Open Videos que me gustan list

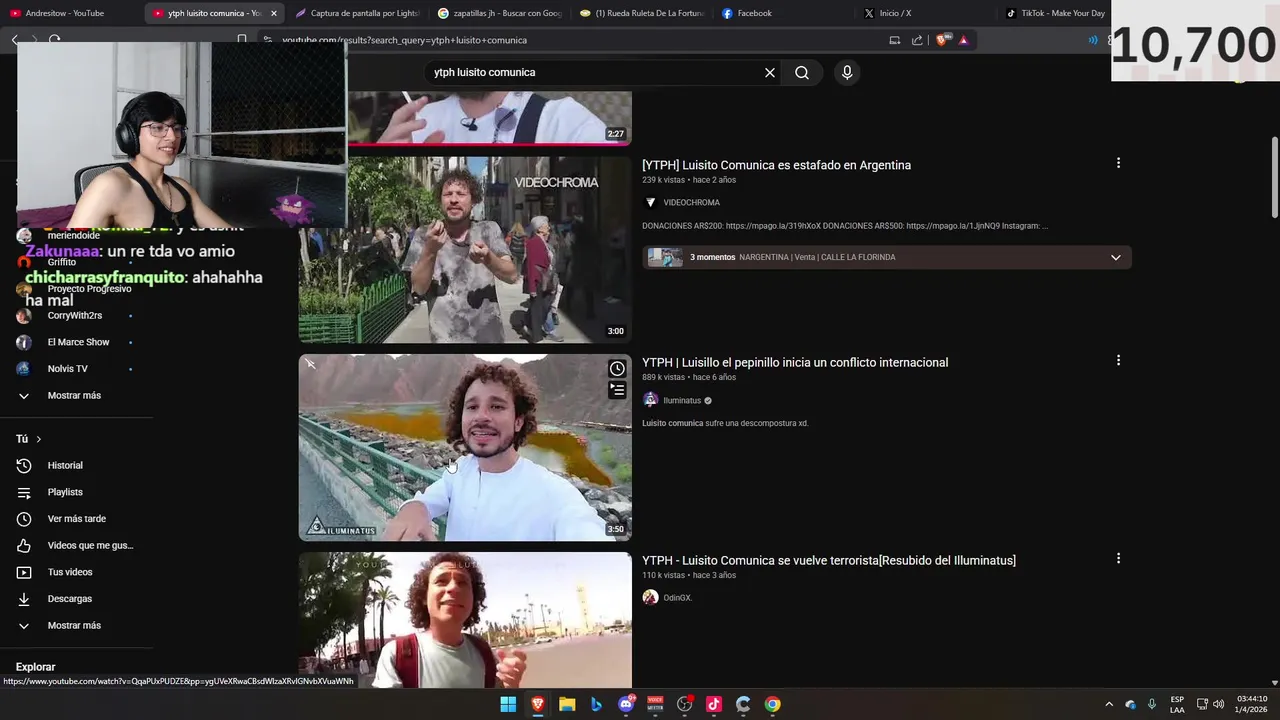click(x=90, y=545)
